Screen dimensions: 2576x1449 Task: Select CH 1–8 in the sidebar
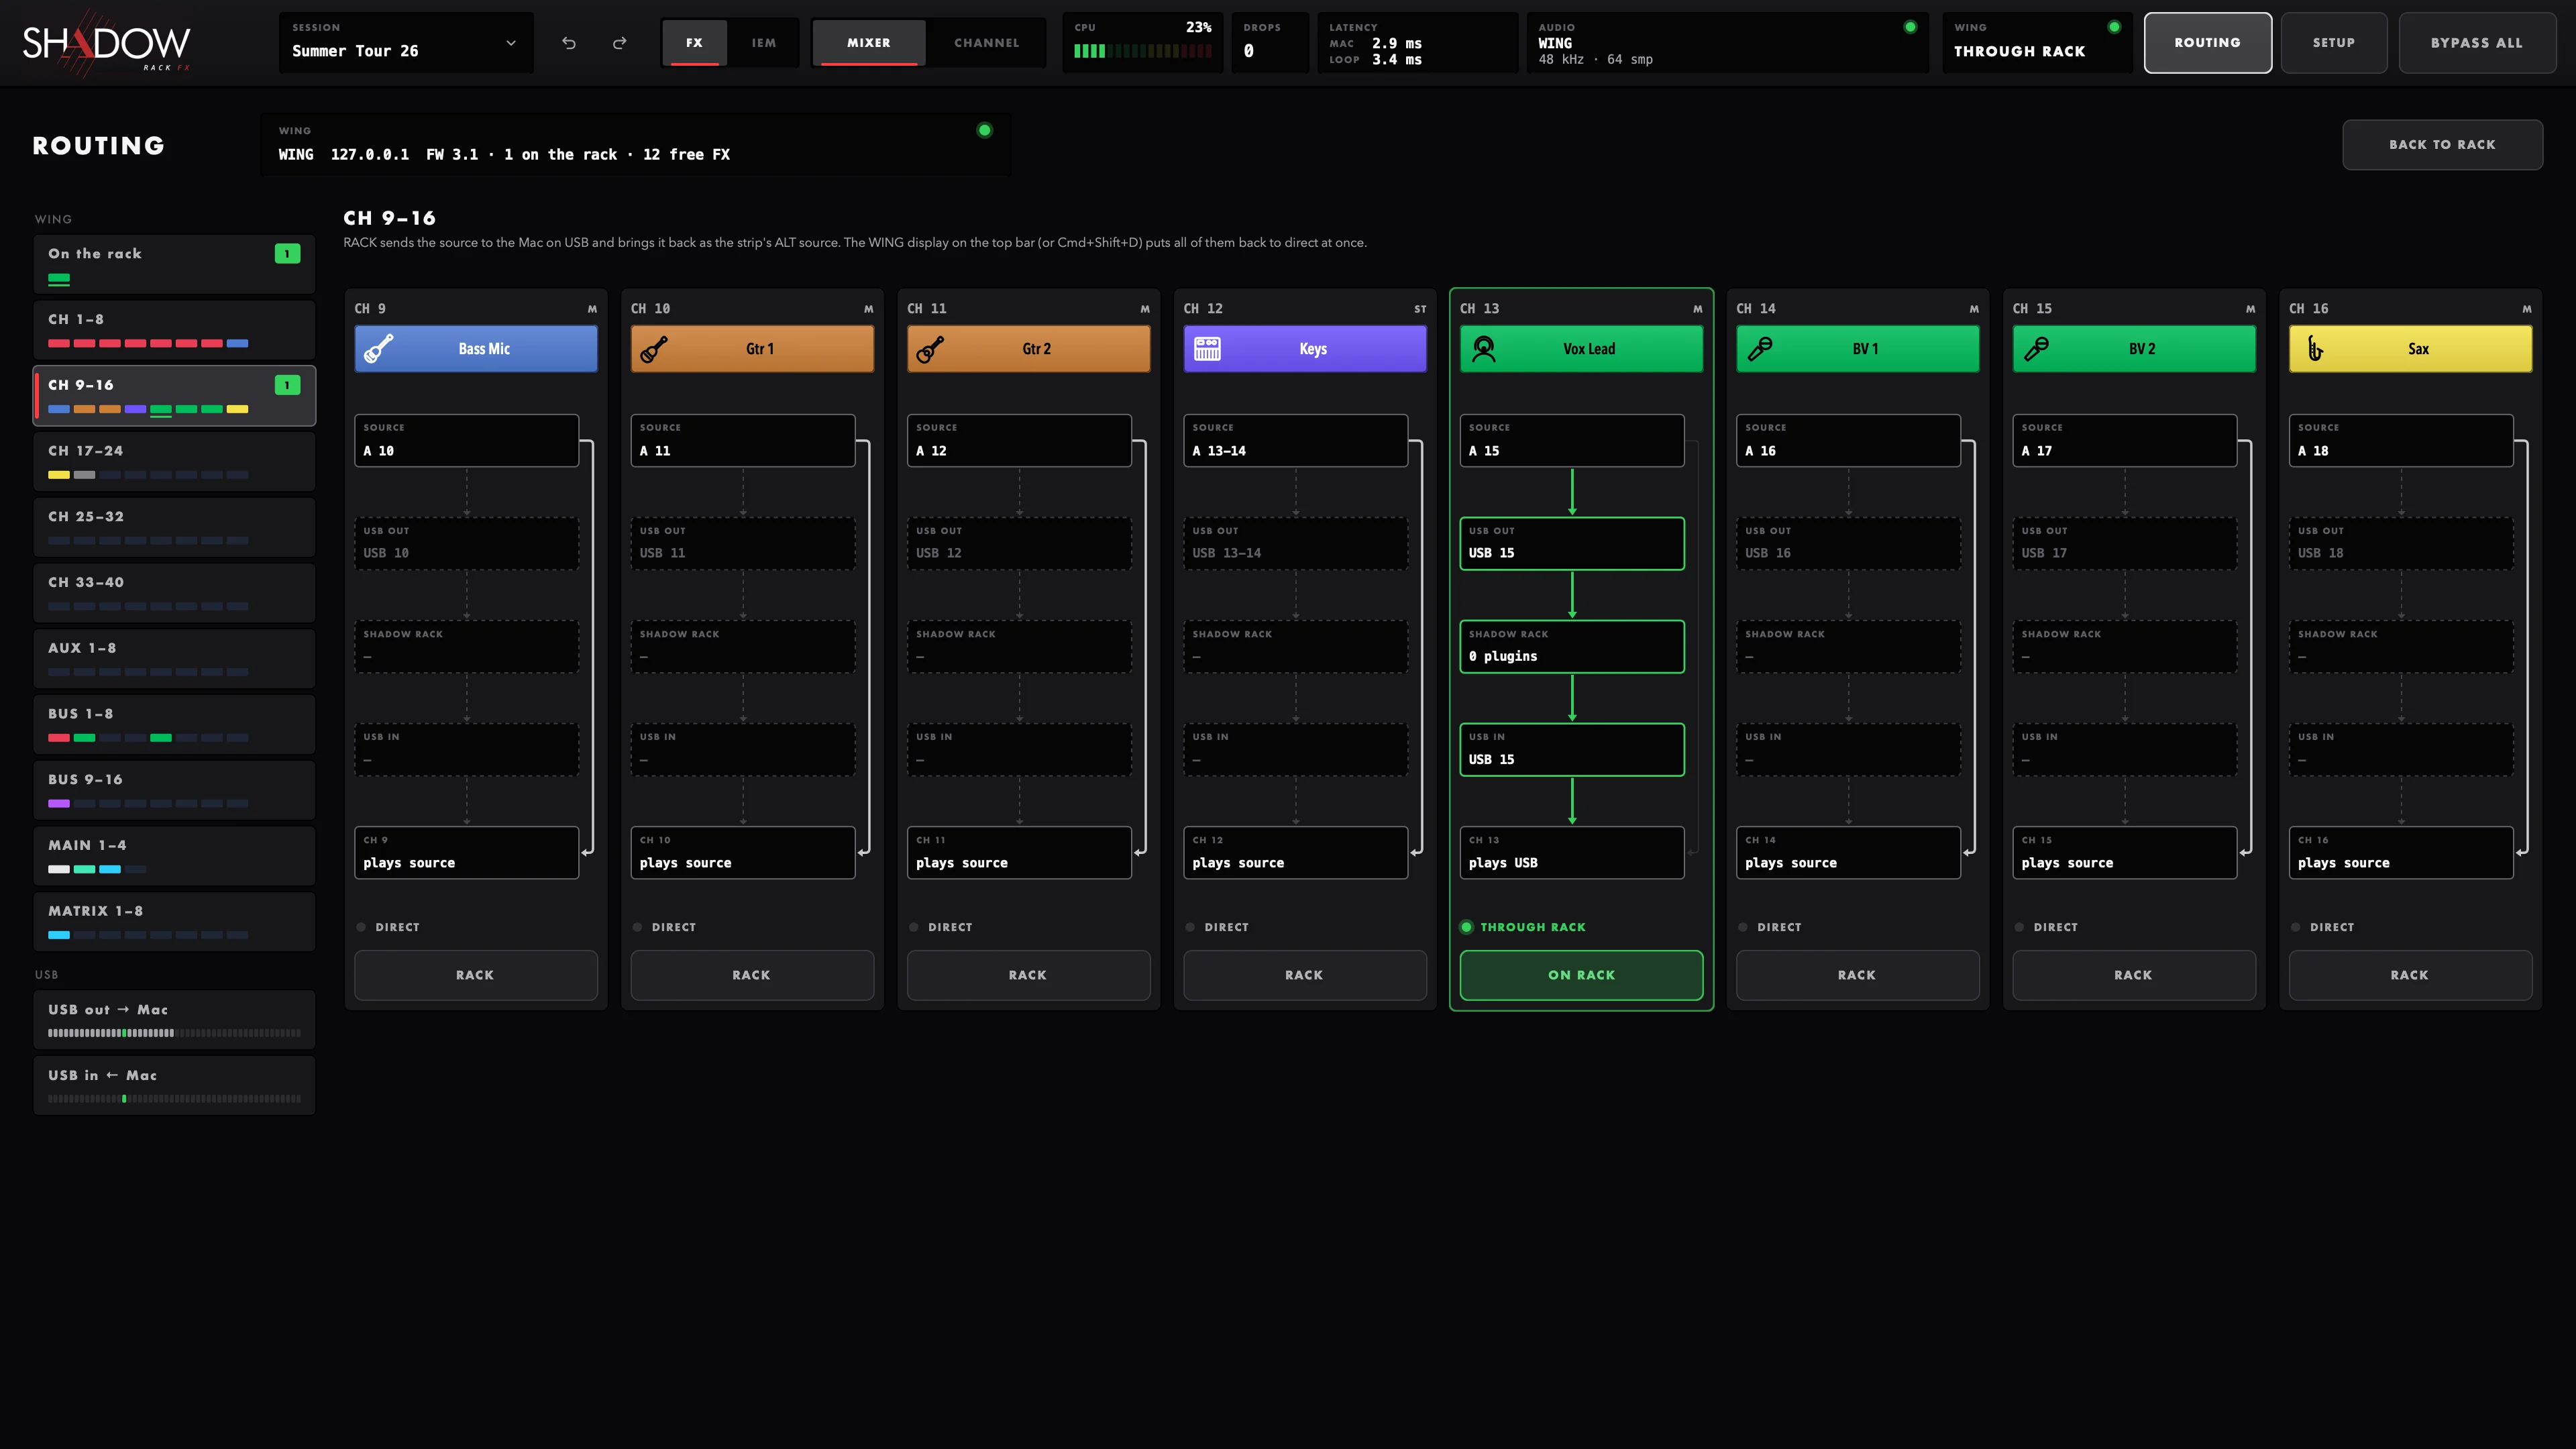(175, 330)
